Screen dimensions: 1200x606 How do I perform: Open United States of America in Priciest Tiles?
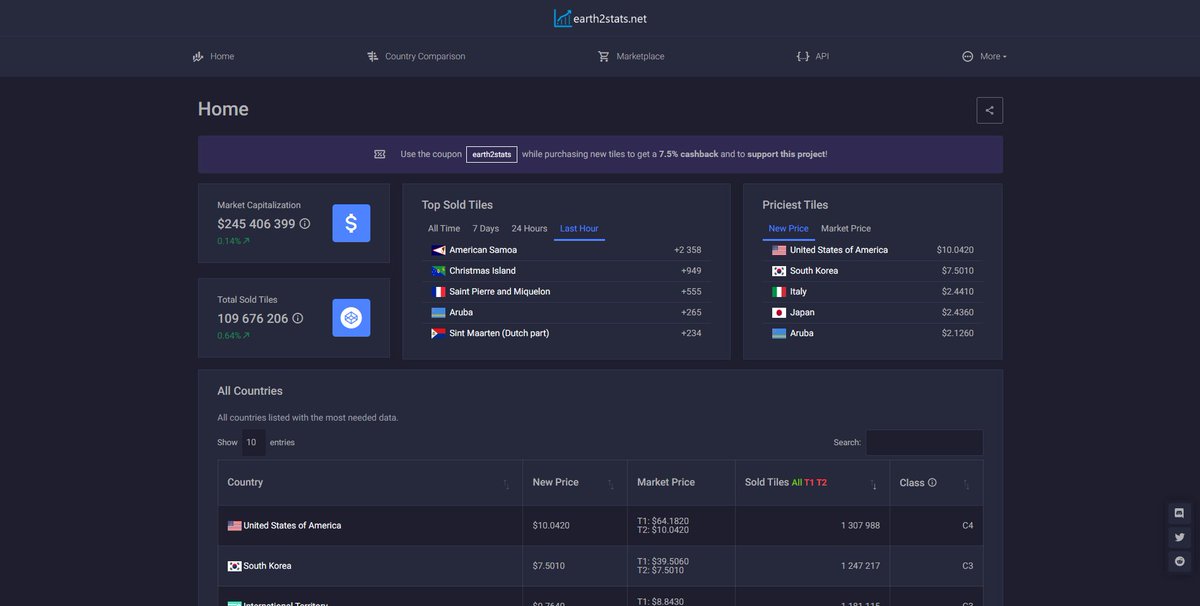[839, 250]
